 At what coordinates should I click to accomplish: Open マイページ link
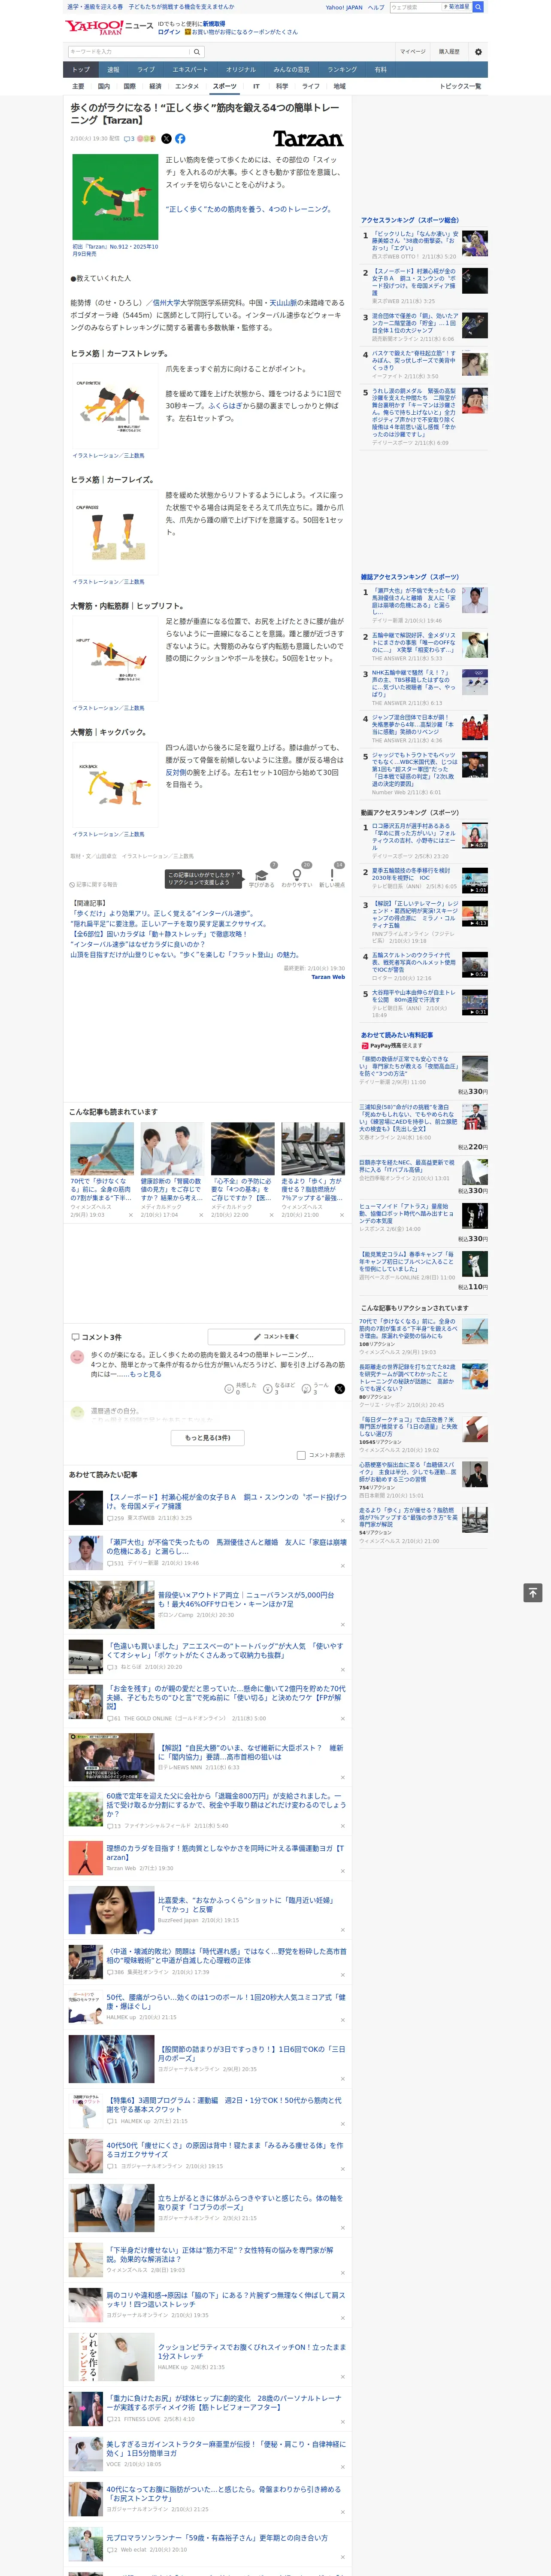(x=412, y=52)
